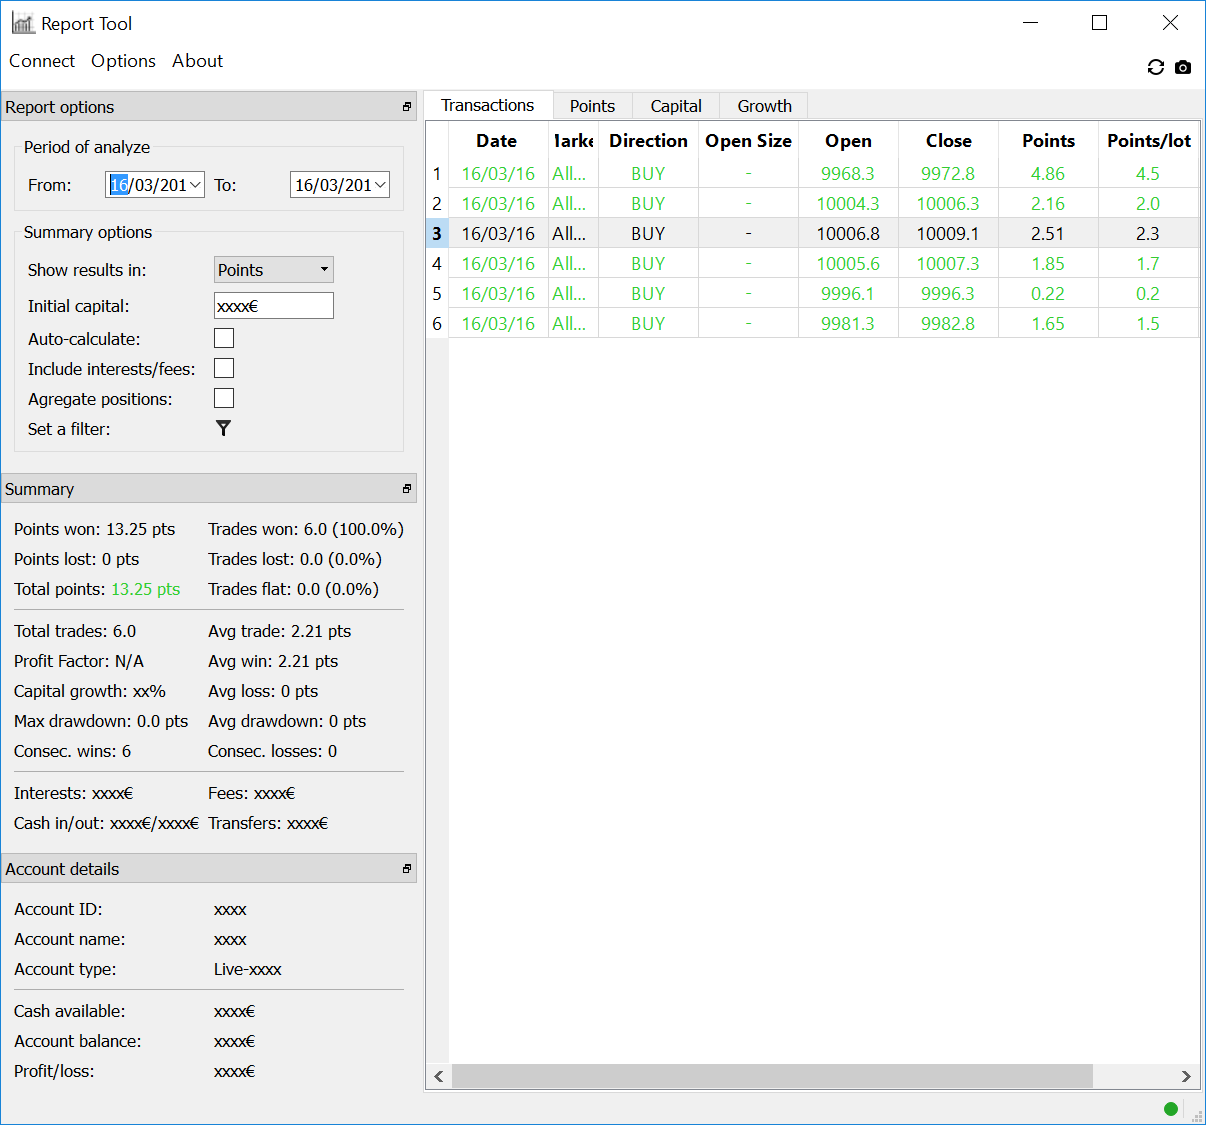Viewport: 1206px width, 1125px height.
Task: Open the Show results in dropdown
Action: point(274,270)
